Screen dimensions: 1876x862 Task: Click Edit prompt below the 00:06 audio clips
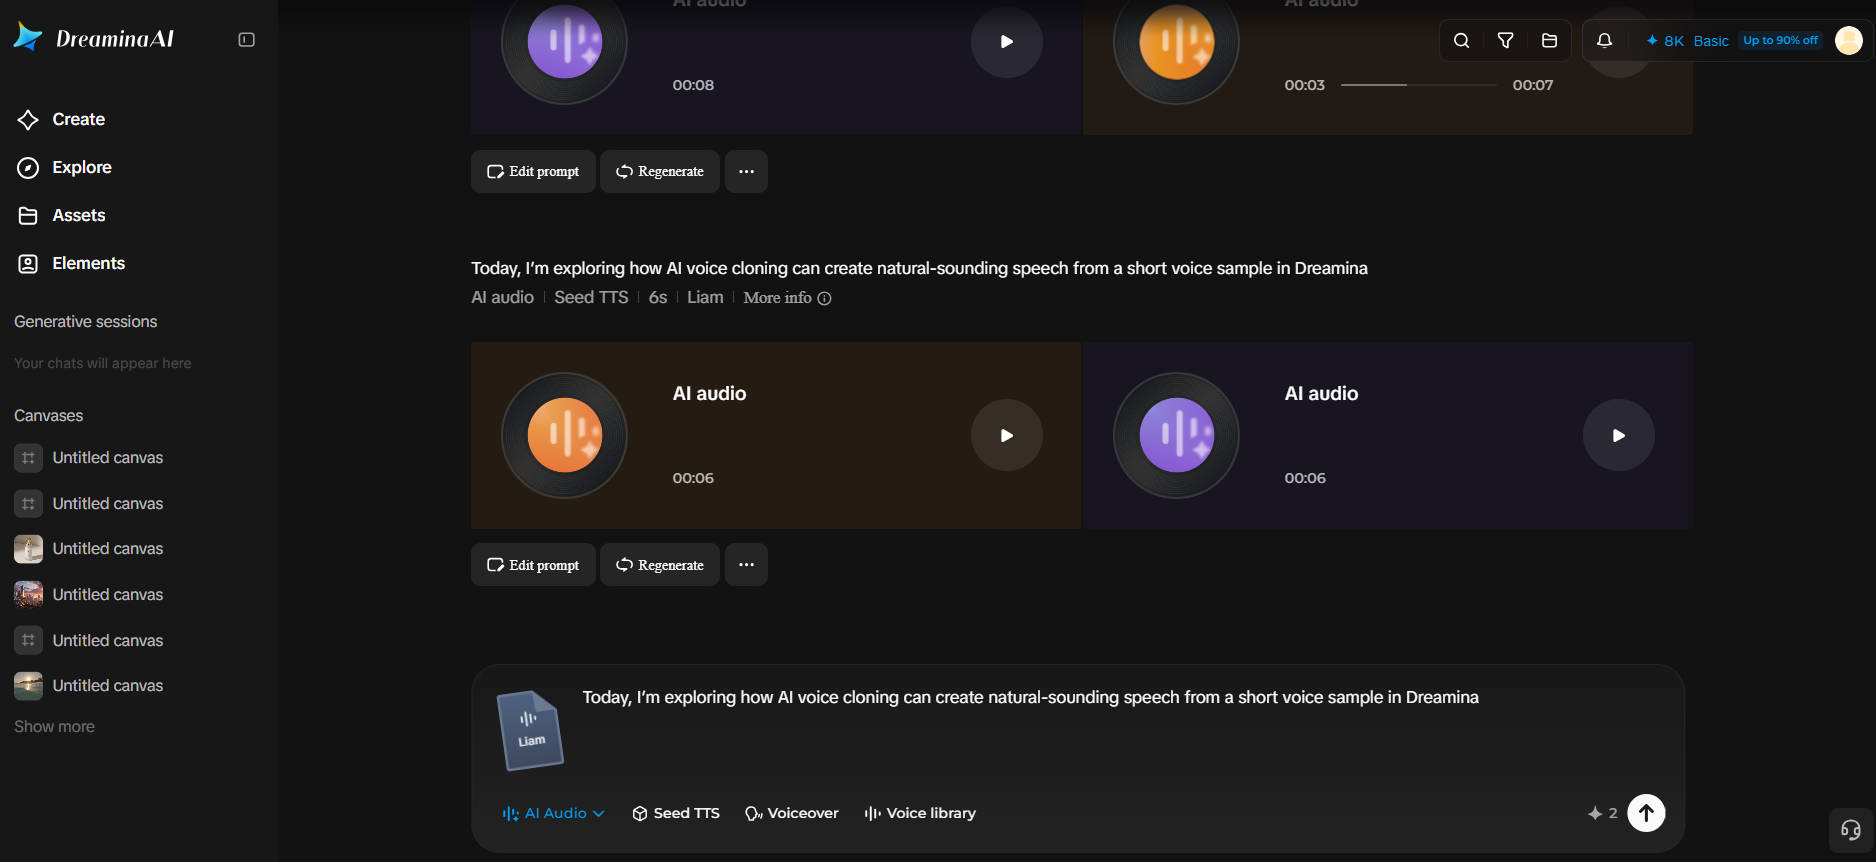[533, 565]
